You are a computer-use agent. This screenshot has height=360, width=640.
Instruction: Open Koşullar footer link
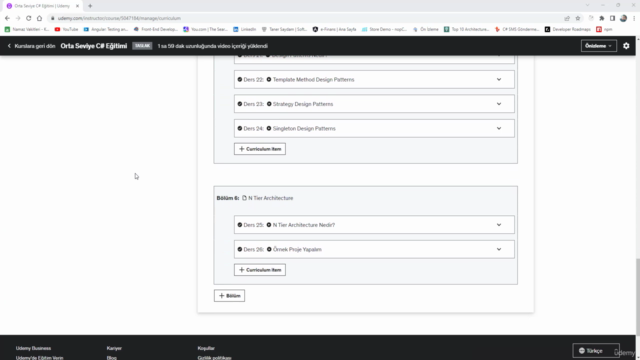[x=206, y=348]
